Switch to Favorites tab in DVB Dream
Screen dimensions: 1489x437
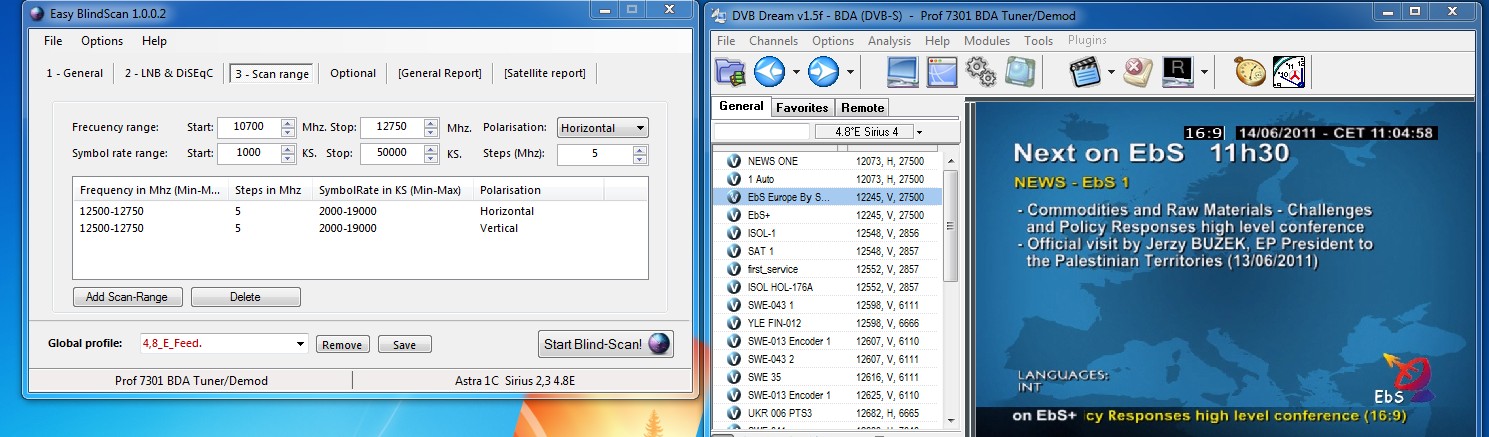pyautogui.click(x=803, y=107)
